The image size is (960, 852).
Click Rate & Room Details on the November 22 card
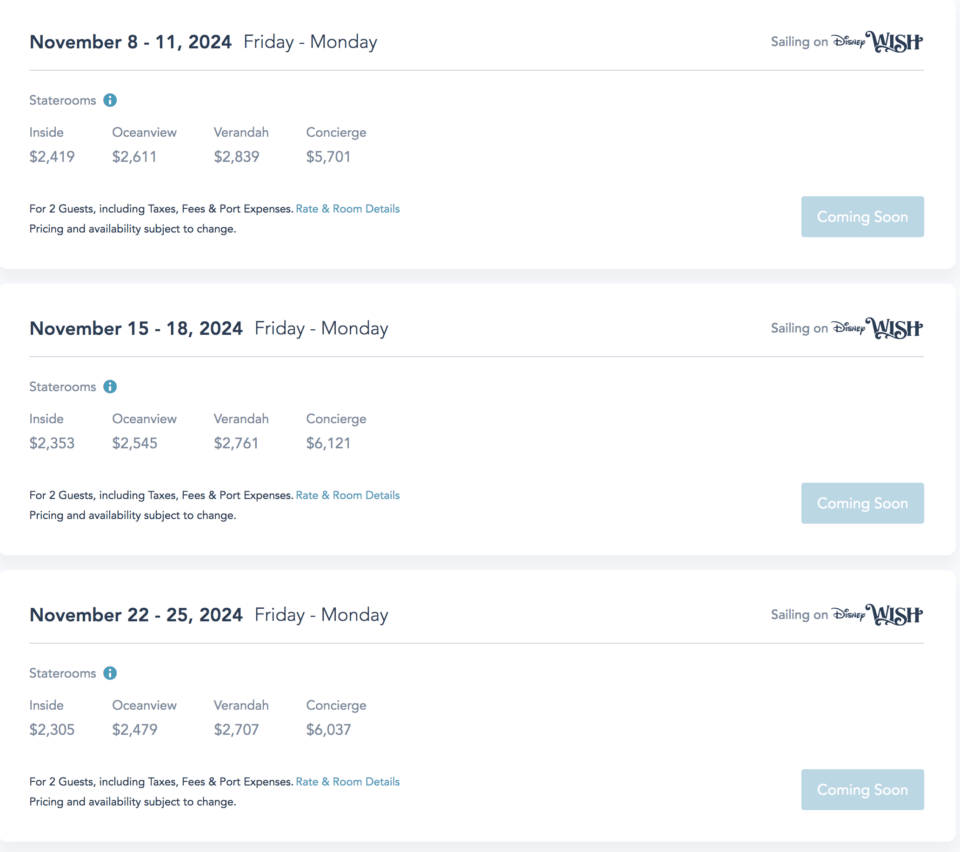[347, 781]
